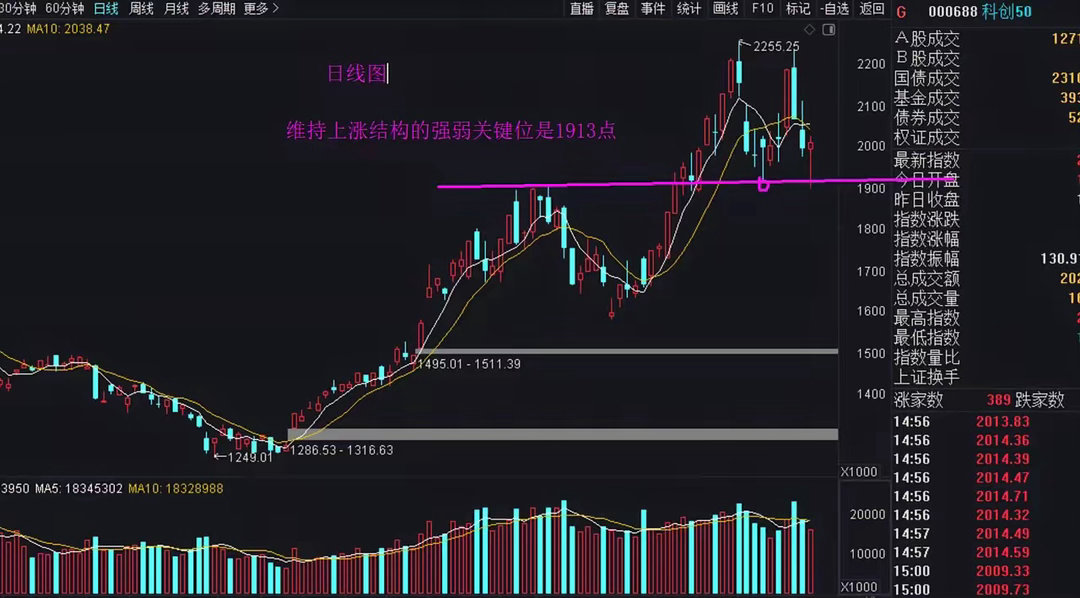Click the 2255.25 high price label

776,47
